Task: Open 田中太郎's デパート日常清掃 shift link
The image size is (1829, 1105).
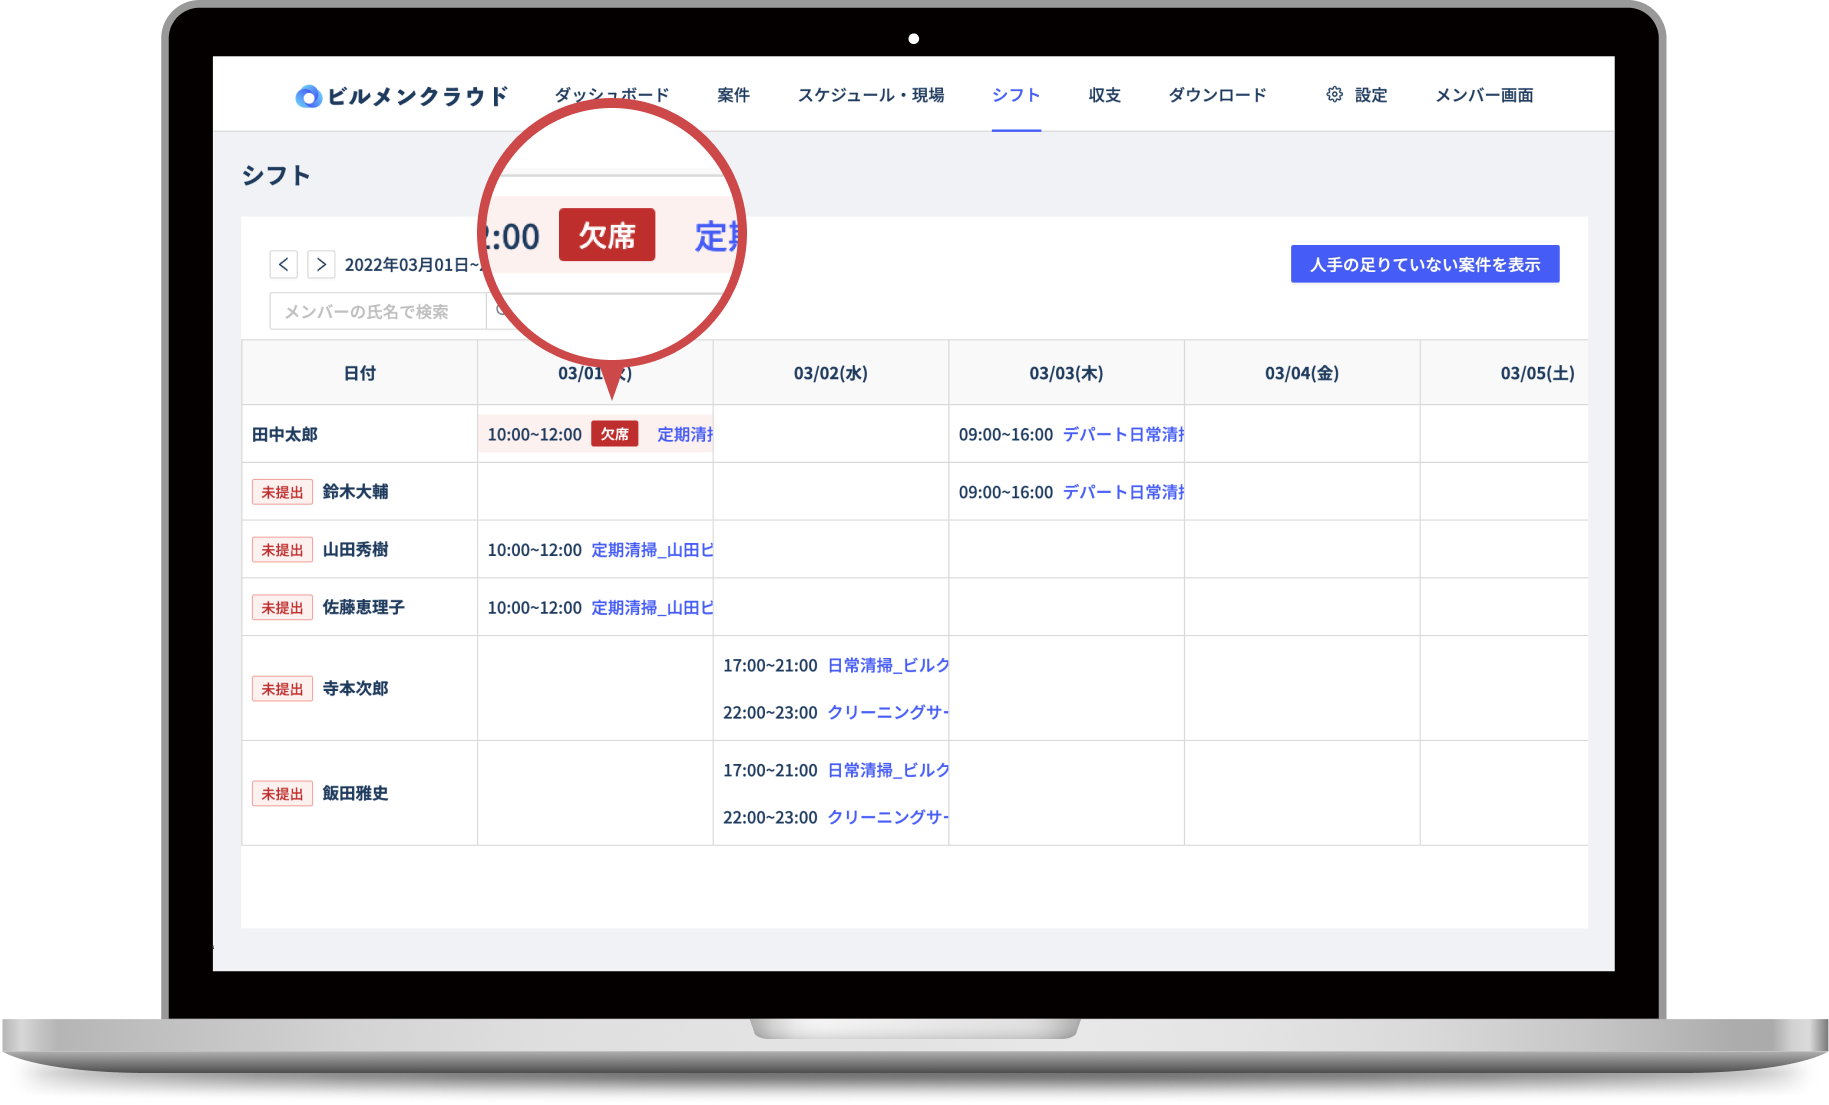Action: tap(1124, 434)
